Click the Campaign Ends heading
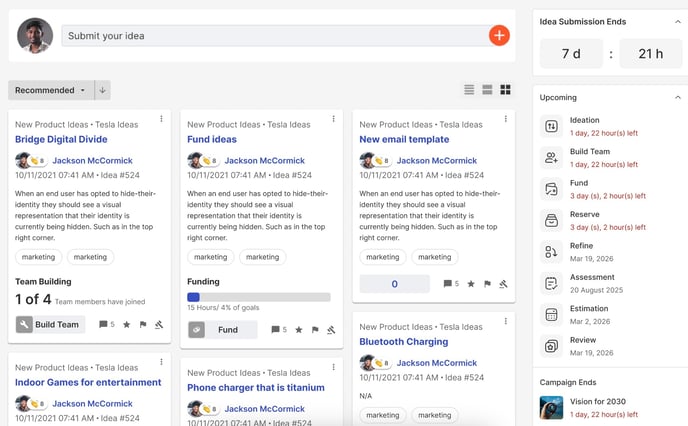The width and height of the screenshot is (688, 426). tap(568, 382)
